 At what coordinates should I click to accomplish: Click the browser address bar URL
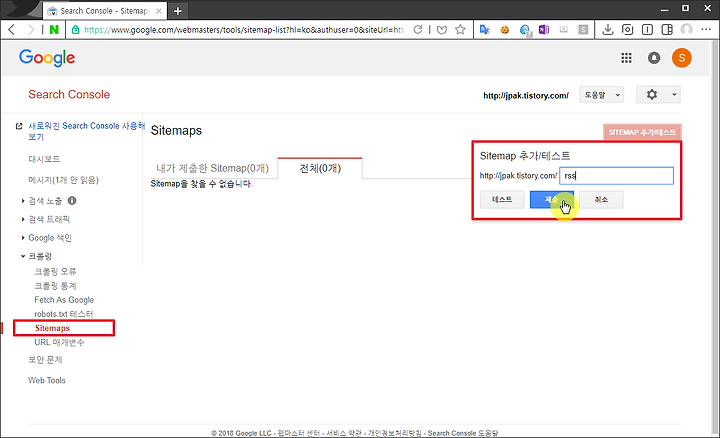point(243,30)
